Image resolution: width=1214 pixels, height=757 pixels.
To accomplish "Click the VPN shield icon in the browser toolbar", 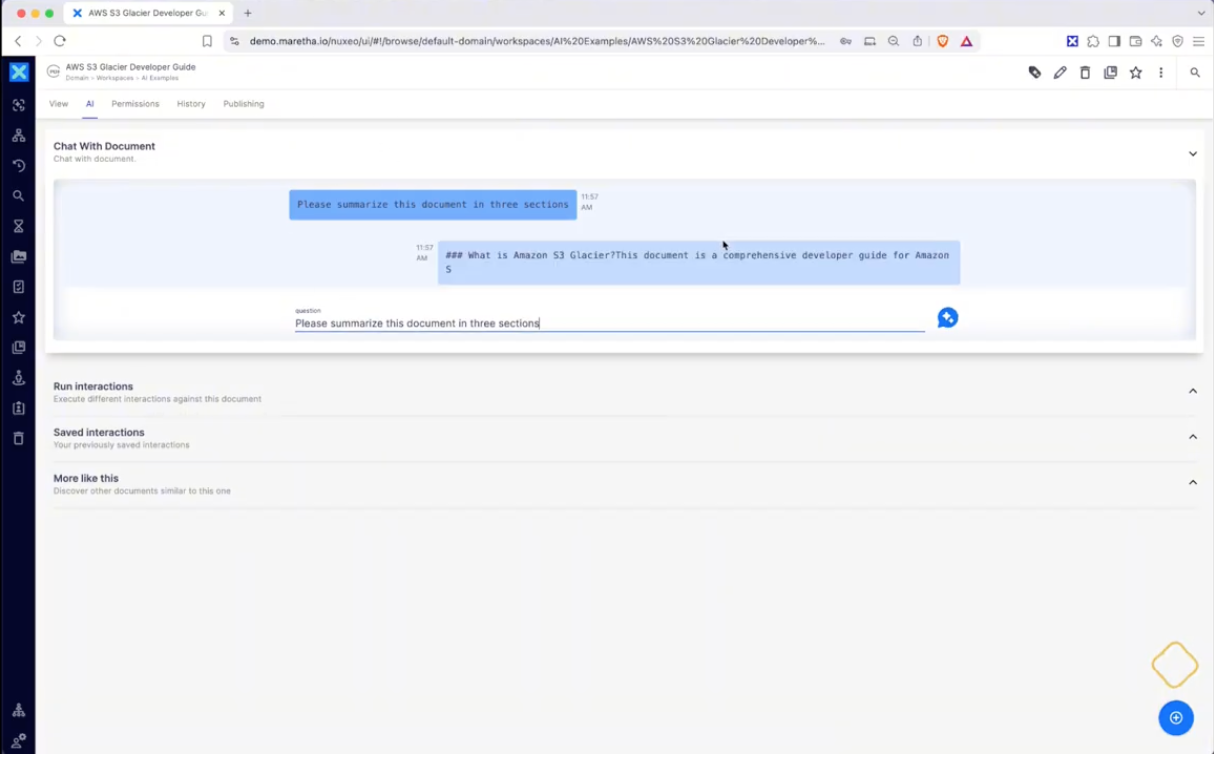I will point(1177,41).
